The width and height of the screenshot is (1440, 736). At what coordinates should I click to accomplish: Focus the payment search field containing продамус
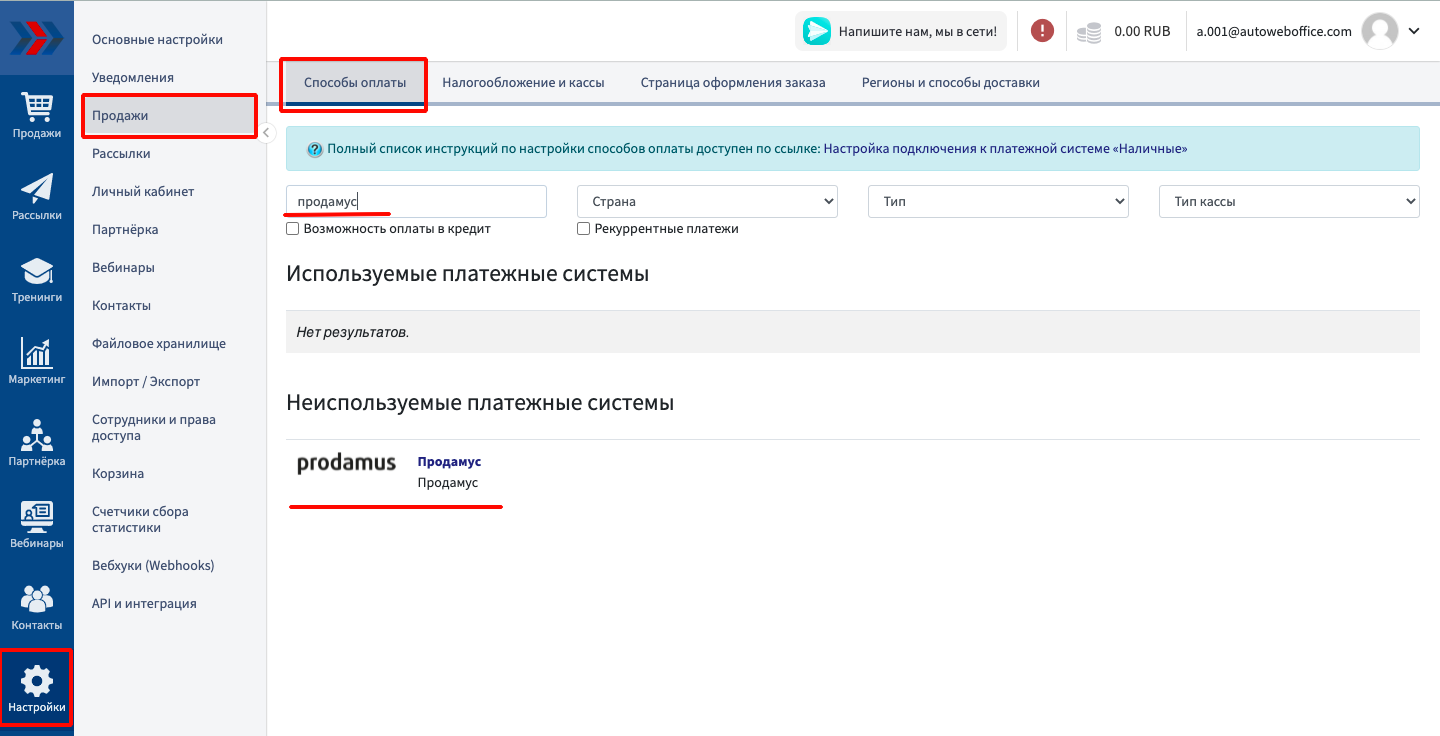tap(416, 201)
